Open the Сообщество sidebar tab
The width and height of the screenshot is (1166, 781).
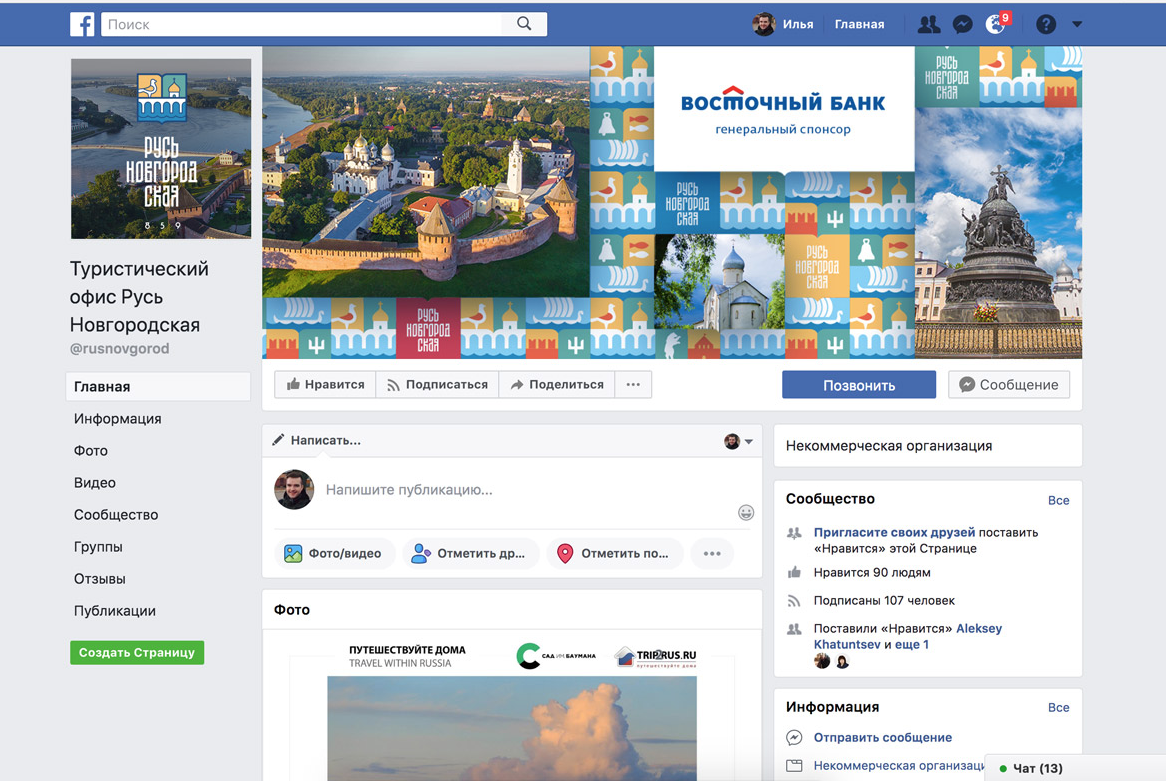116,515
